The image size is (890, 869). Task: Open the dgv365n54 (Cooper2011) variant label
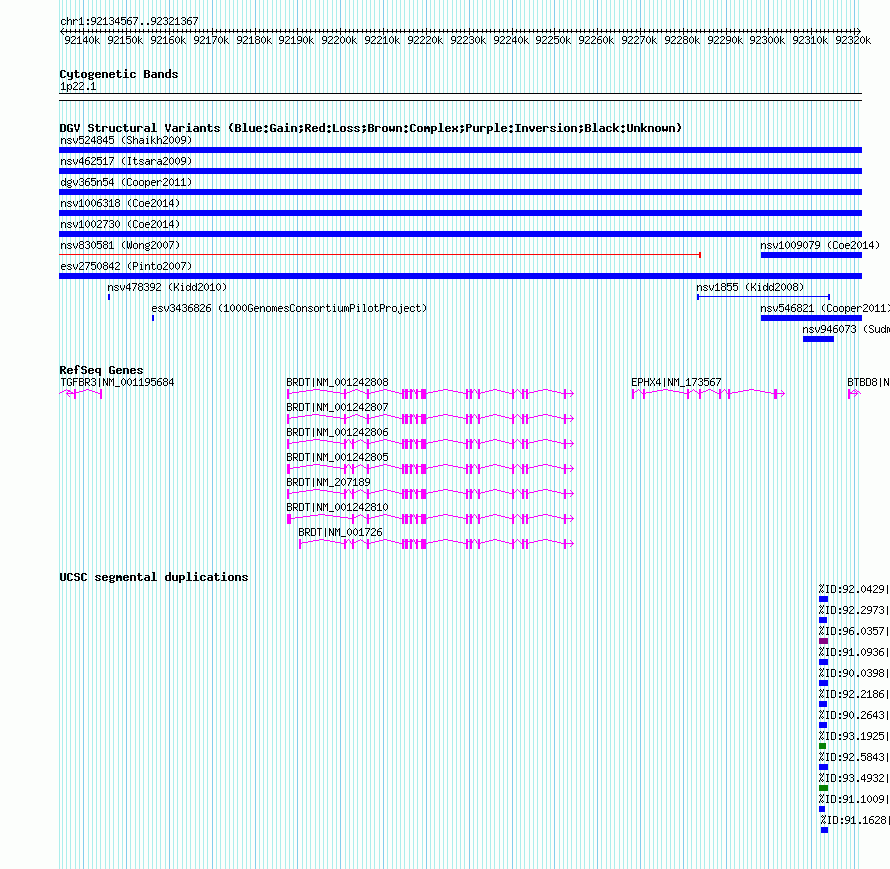[x=126, y=182]
